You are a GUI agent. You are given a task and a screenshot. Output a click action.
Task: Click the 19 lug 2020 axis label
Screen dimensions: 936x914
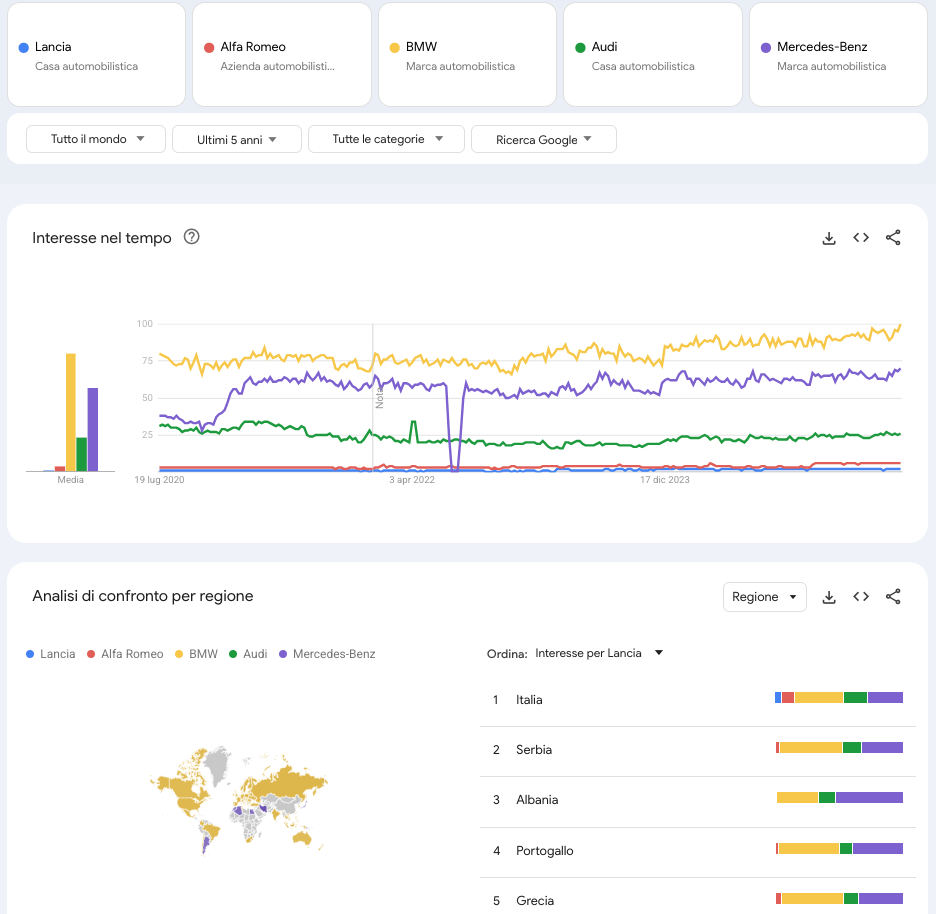[x=159, y=480]
